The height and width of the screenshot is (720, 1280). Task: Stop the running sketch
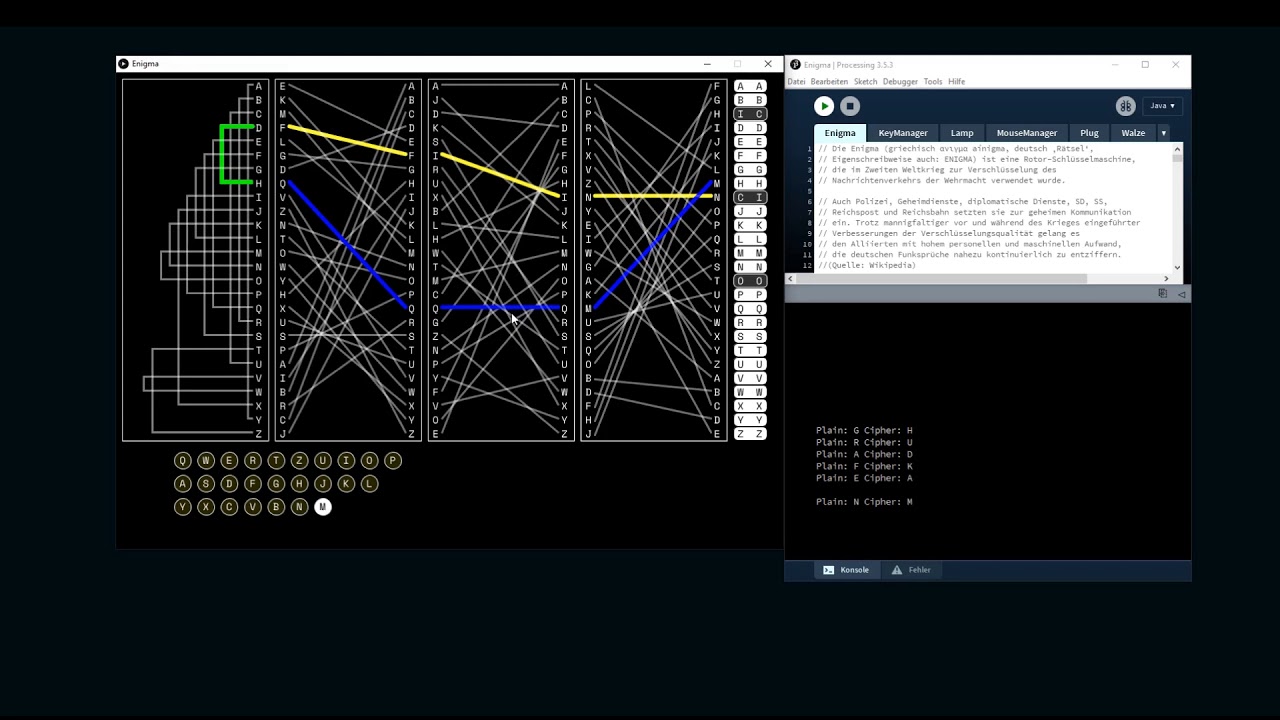849,106
